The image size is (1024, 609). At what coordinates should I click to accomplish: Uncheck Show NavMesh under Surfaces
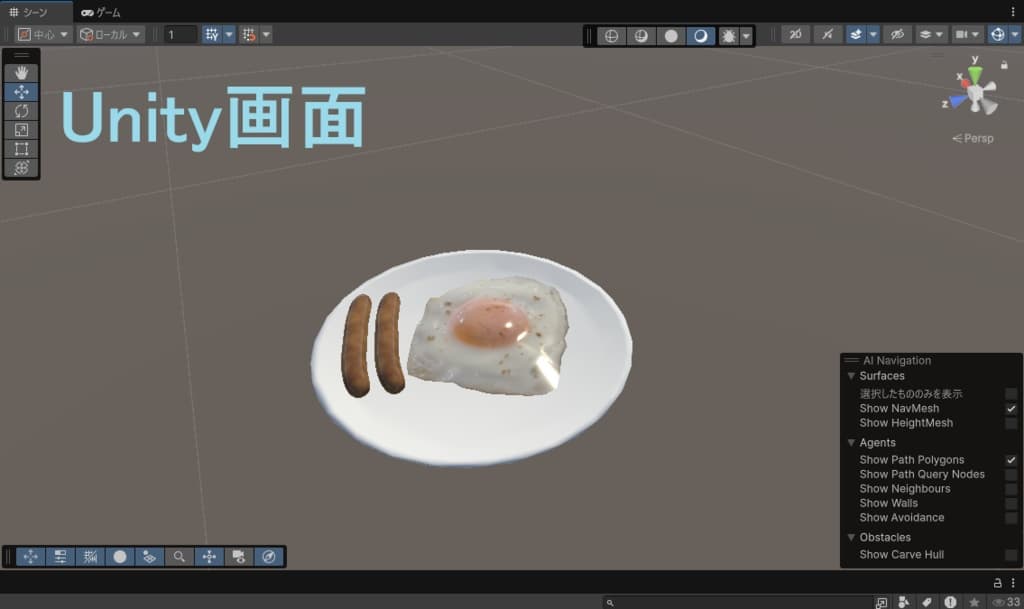1012,408
